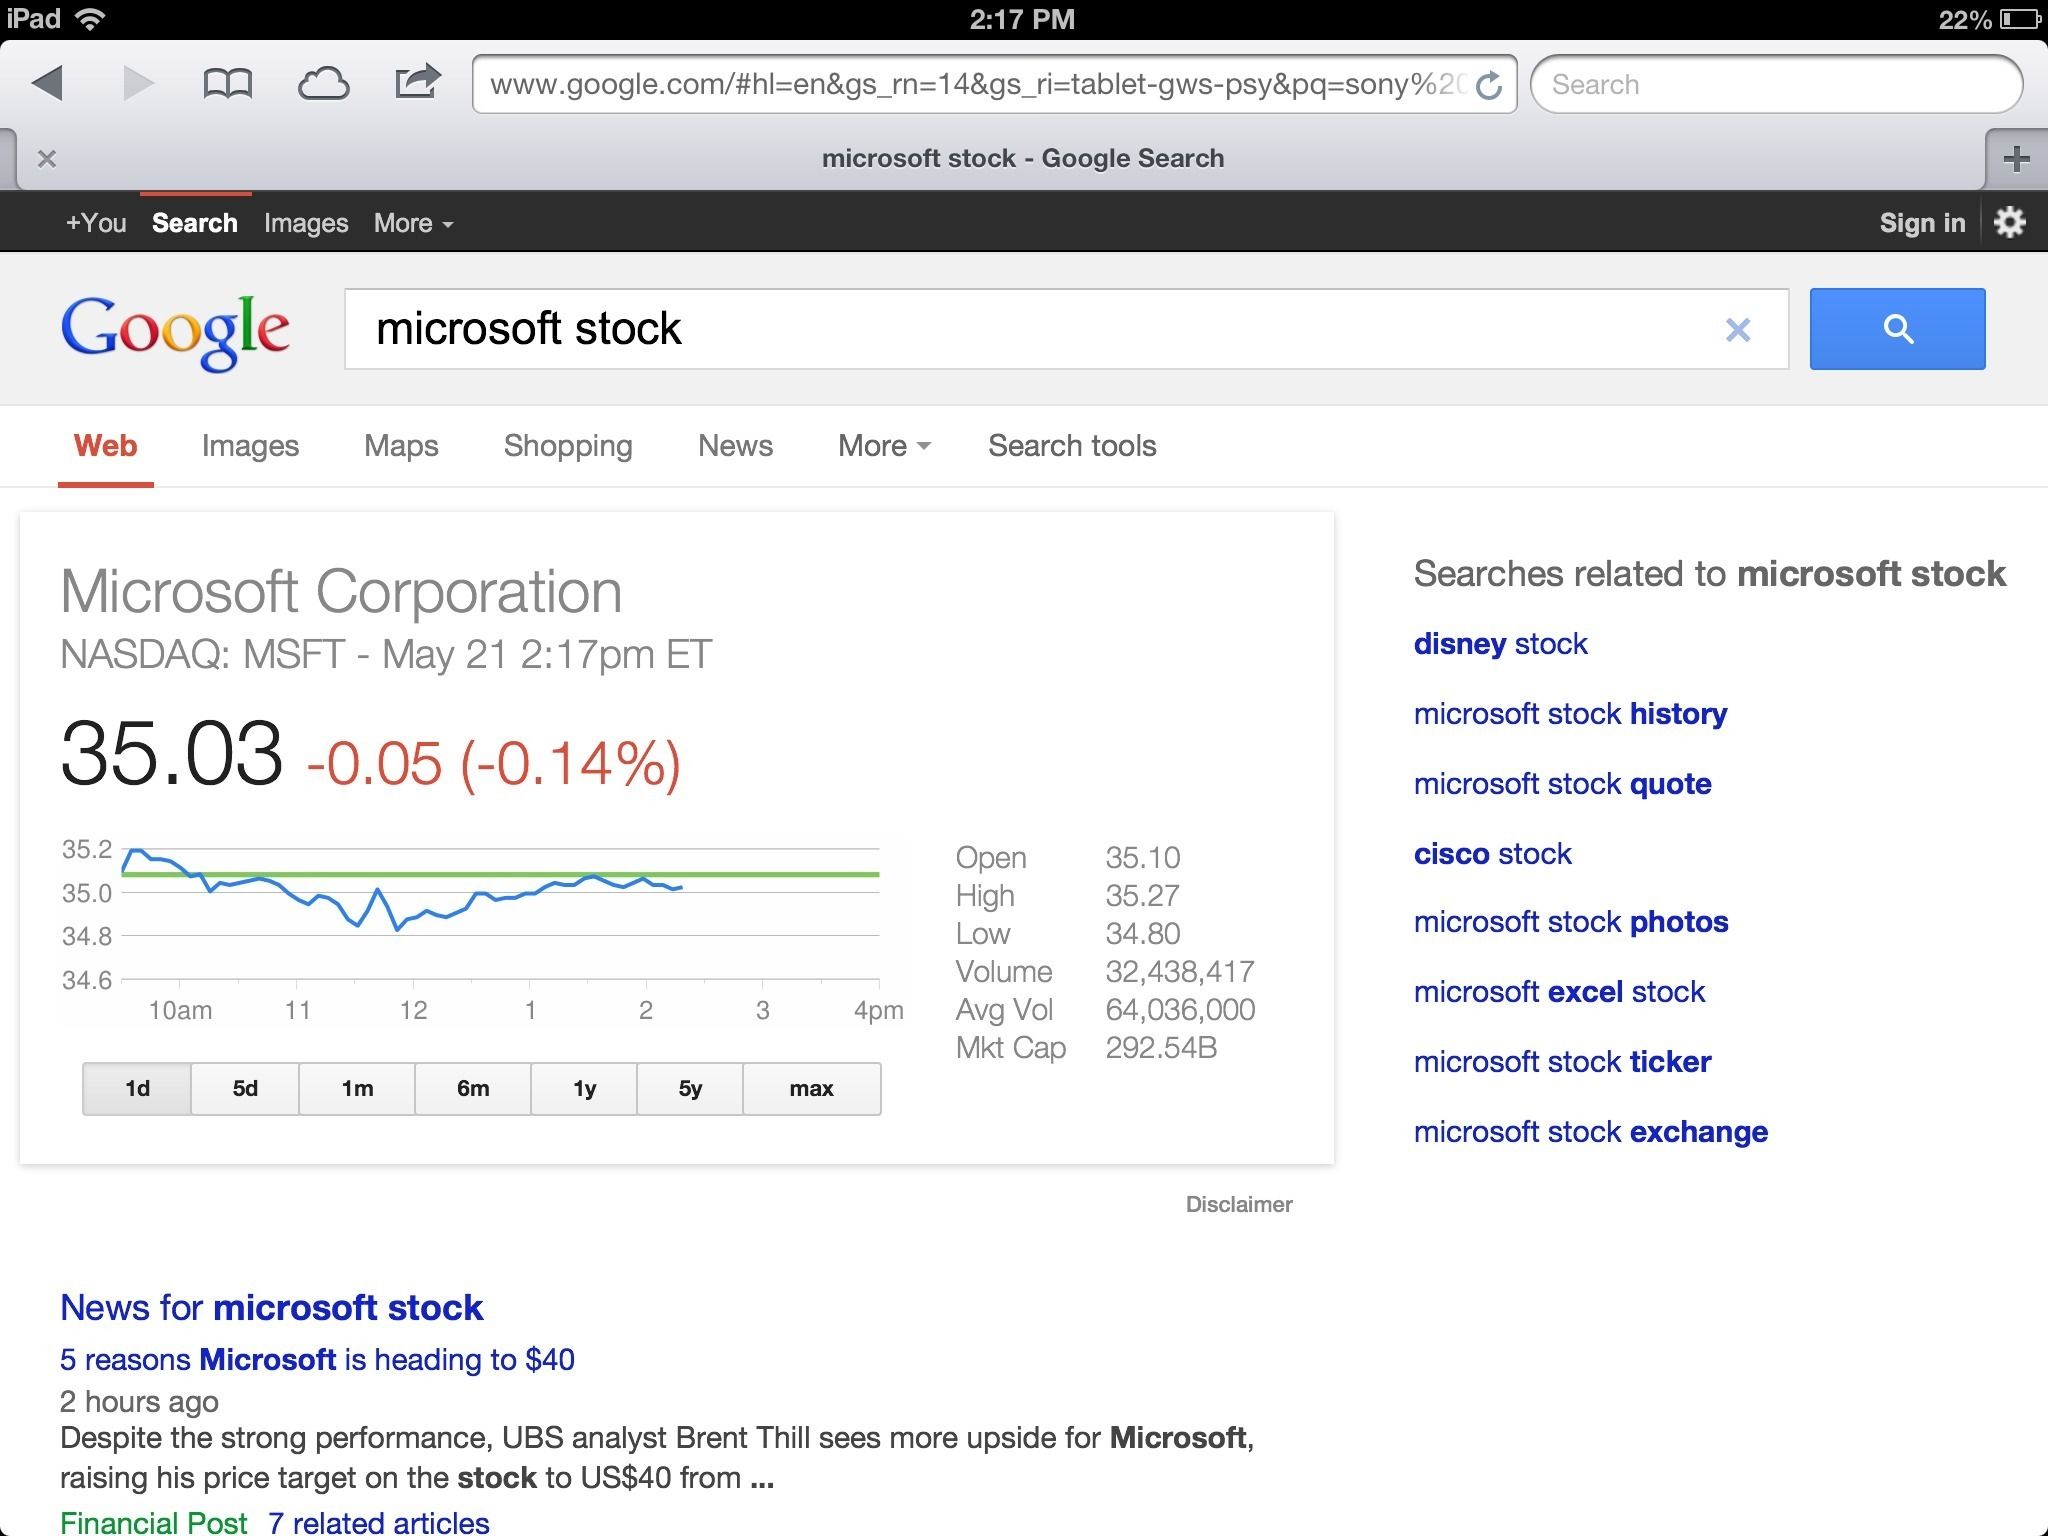Open a new tab with plus icon
Image resolution: width=2048 pixels, height=1536 pixels.
[x=2016, y=158]
